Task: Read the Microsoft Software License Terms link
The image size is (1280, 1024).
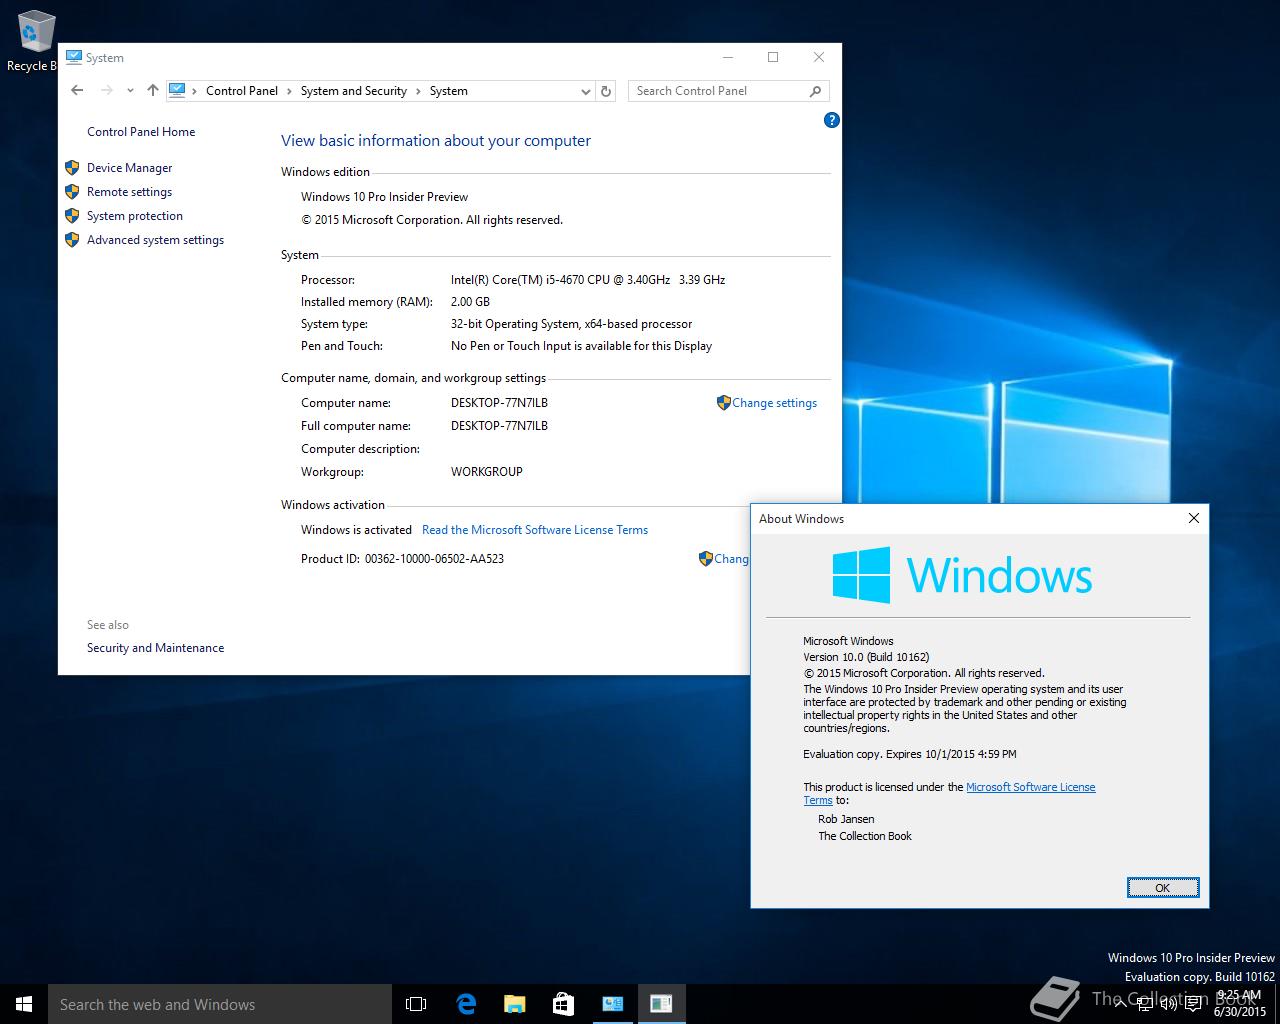Action: [x=535, y=530]
